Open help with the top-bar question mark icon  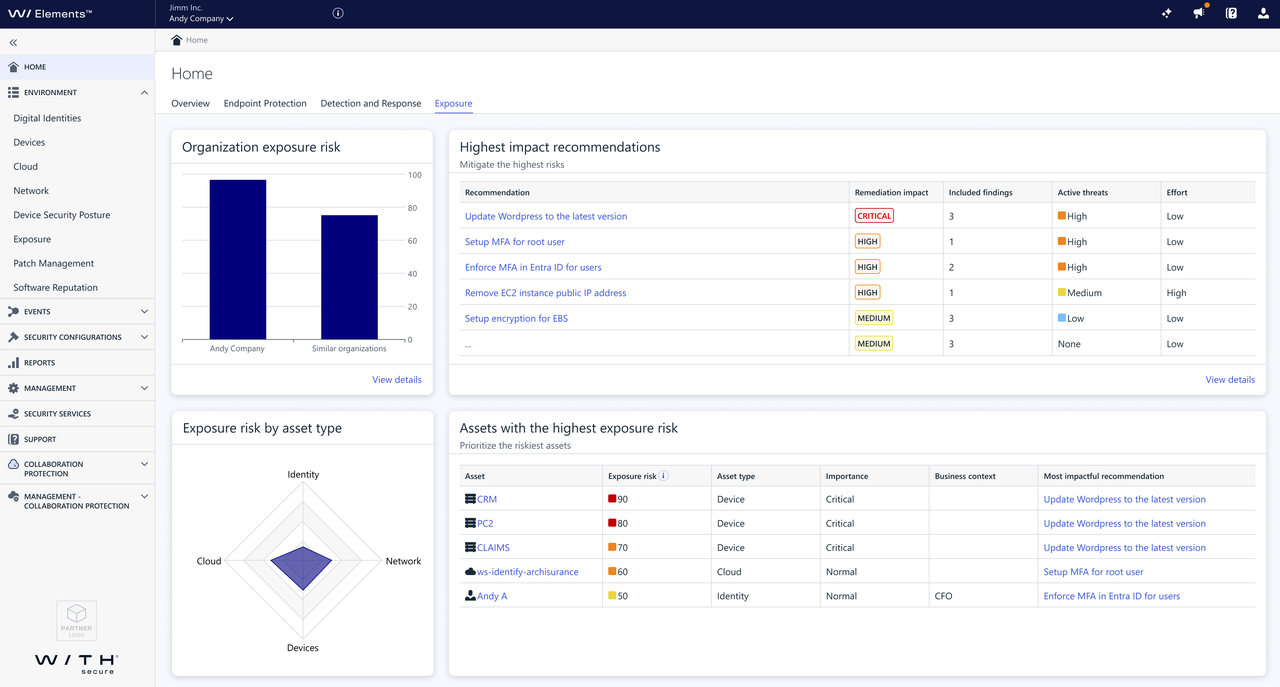click(1231, 13)
